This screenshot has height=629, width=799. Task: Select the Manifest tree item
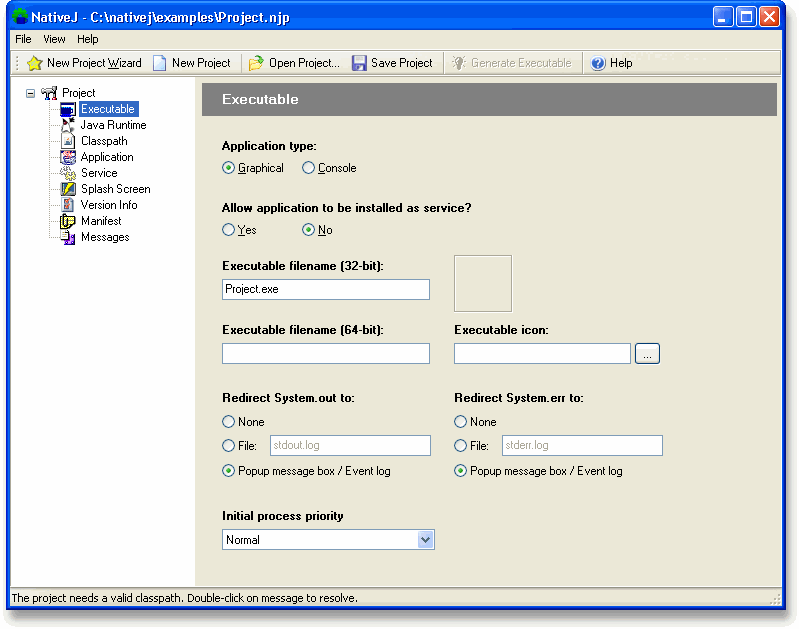point(101,221)
